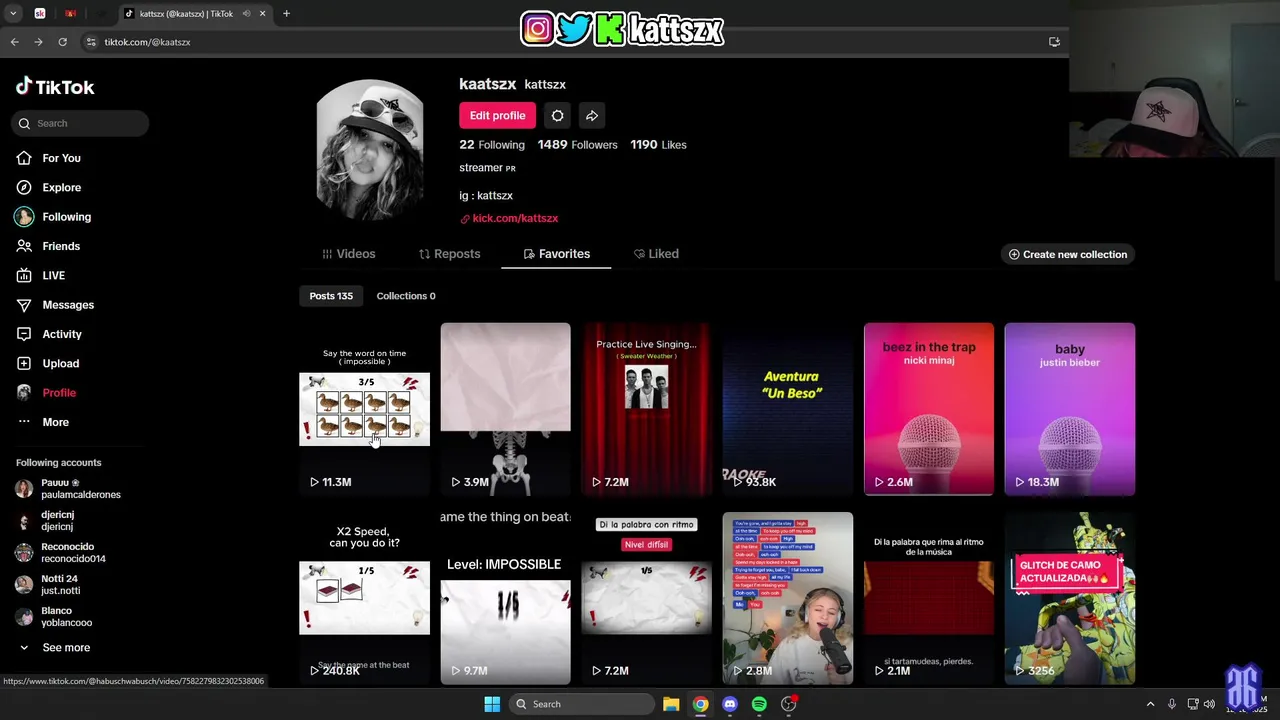Open Spotify from the taskbar

759,704
